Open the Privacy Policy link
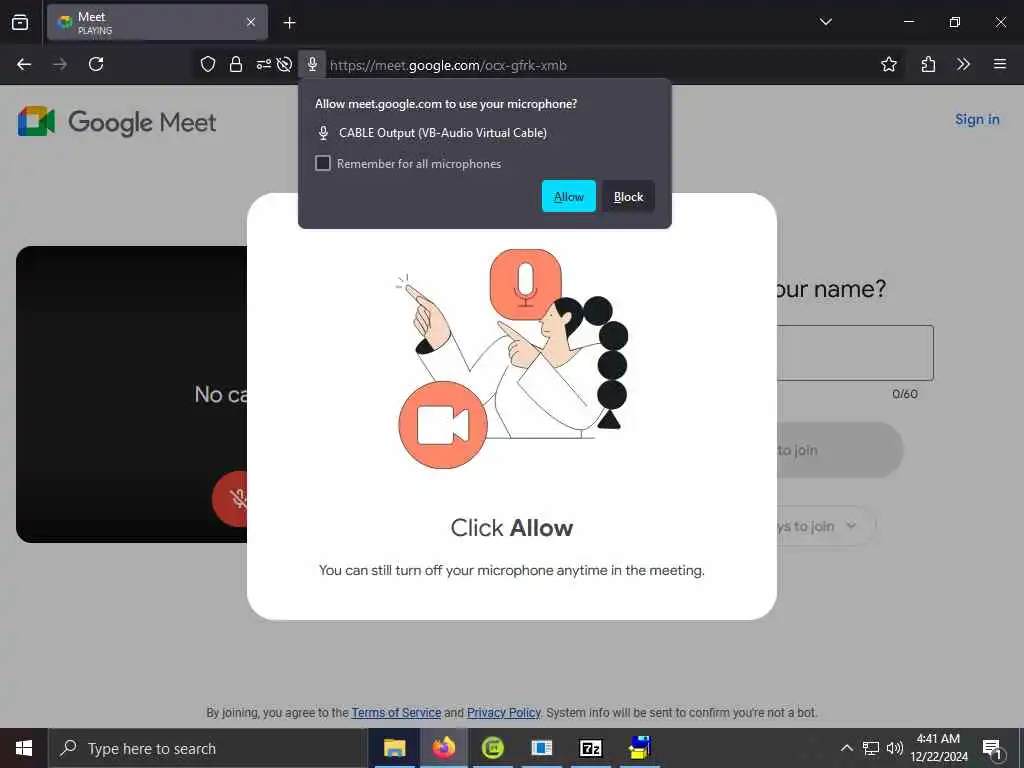1024x768 pixels. pyautogui.click(x=504, y=712)
